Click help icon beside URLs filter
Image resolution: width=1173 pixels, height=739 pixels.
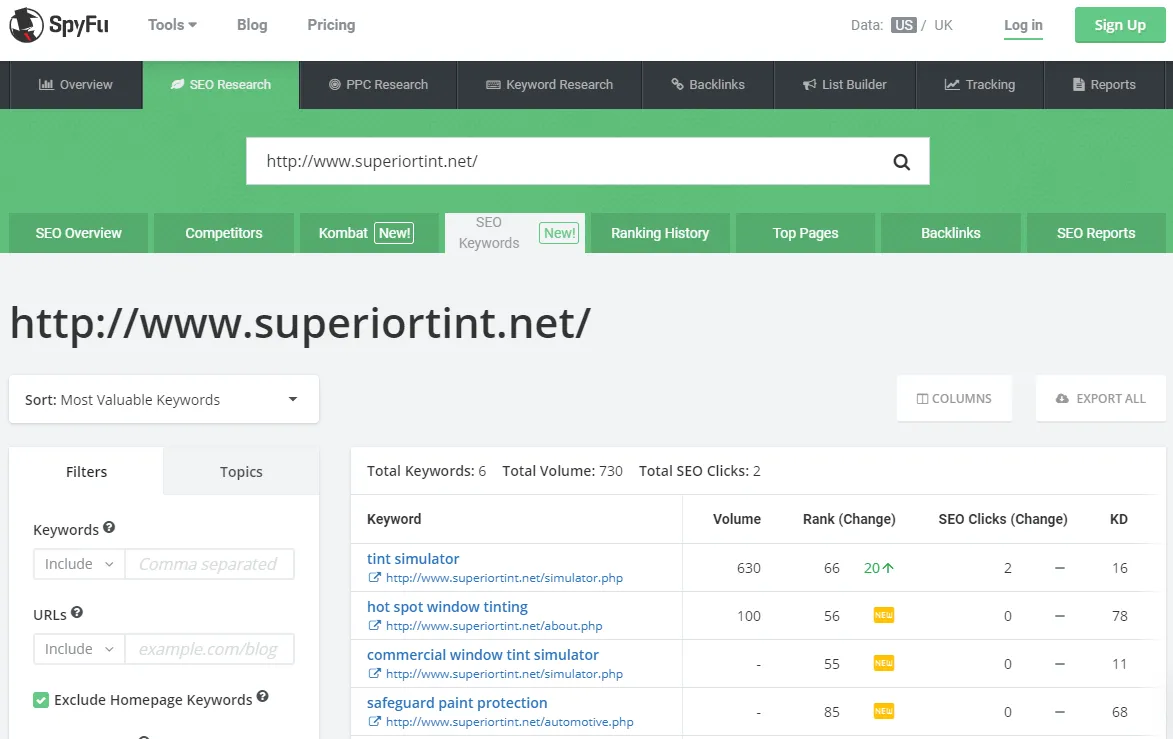click(77, 612)
